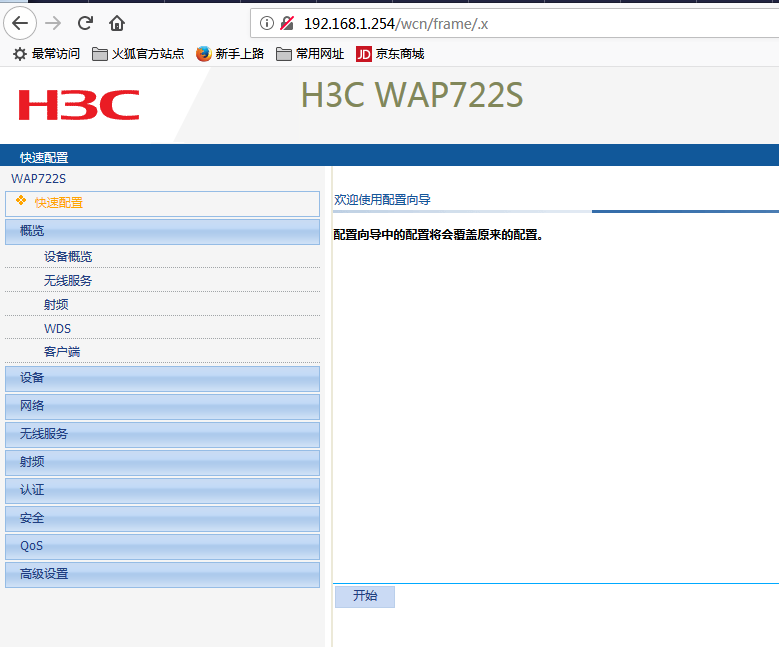Select 快速配置 in the sidebar menu
Image resolution: width=779 pixels, height=647 pixels.
click(162, 203)
